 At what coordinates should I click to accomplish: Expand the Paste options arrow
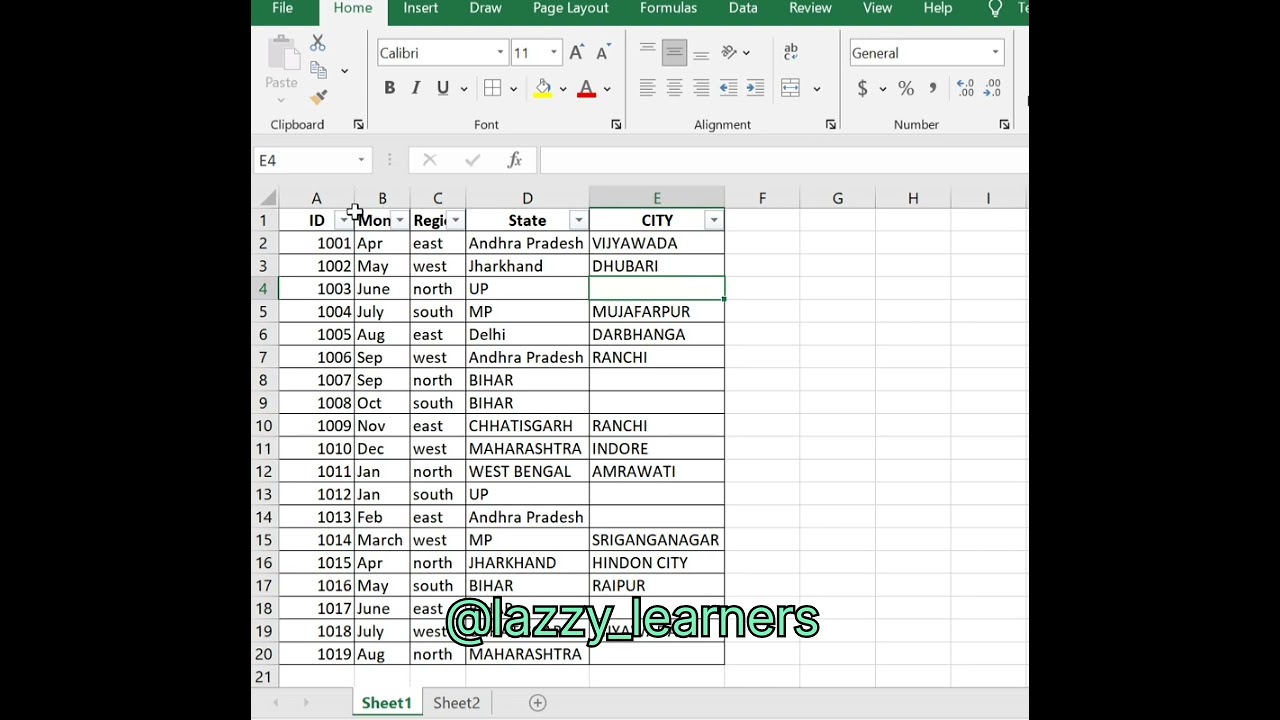click(281, 100)
